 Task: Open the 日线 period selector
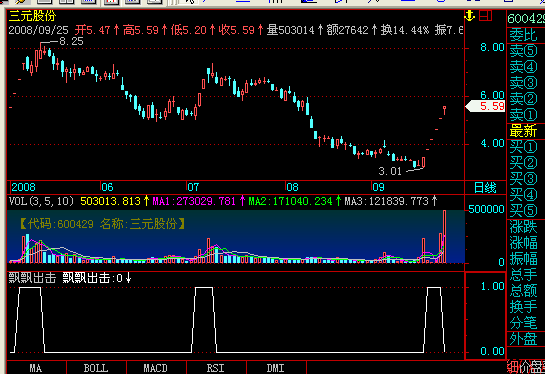pyautogui.click(x=485, y=188)
